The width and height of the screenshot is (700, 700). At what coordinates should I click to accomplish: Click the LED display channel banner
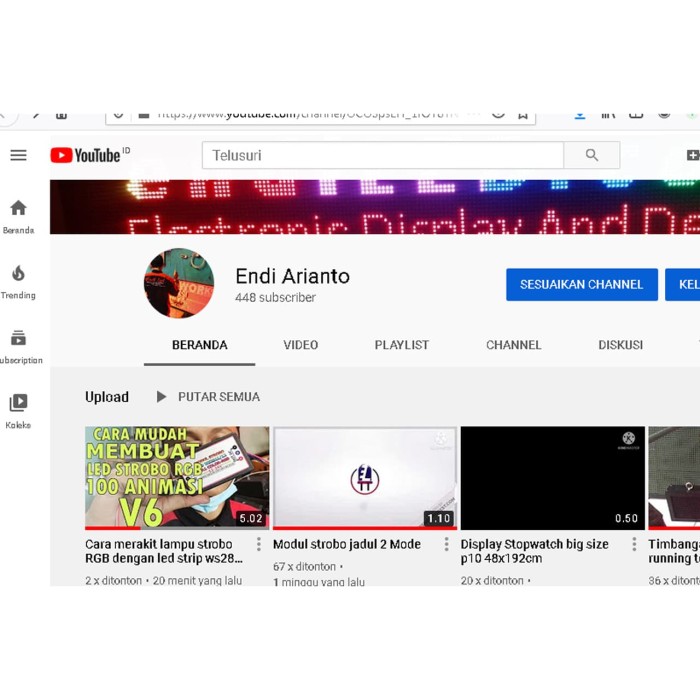click(375, 207)
